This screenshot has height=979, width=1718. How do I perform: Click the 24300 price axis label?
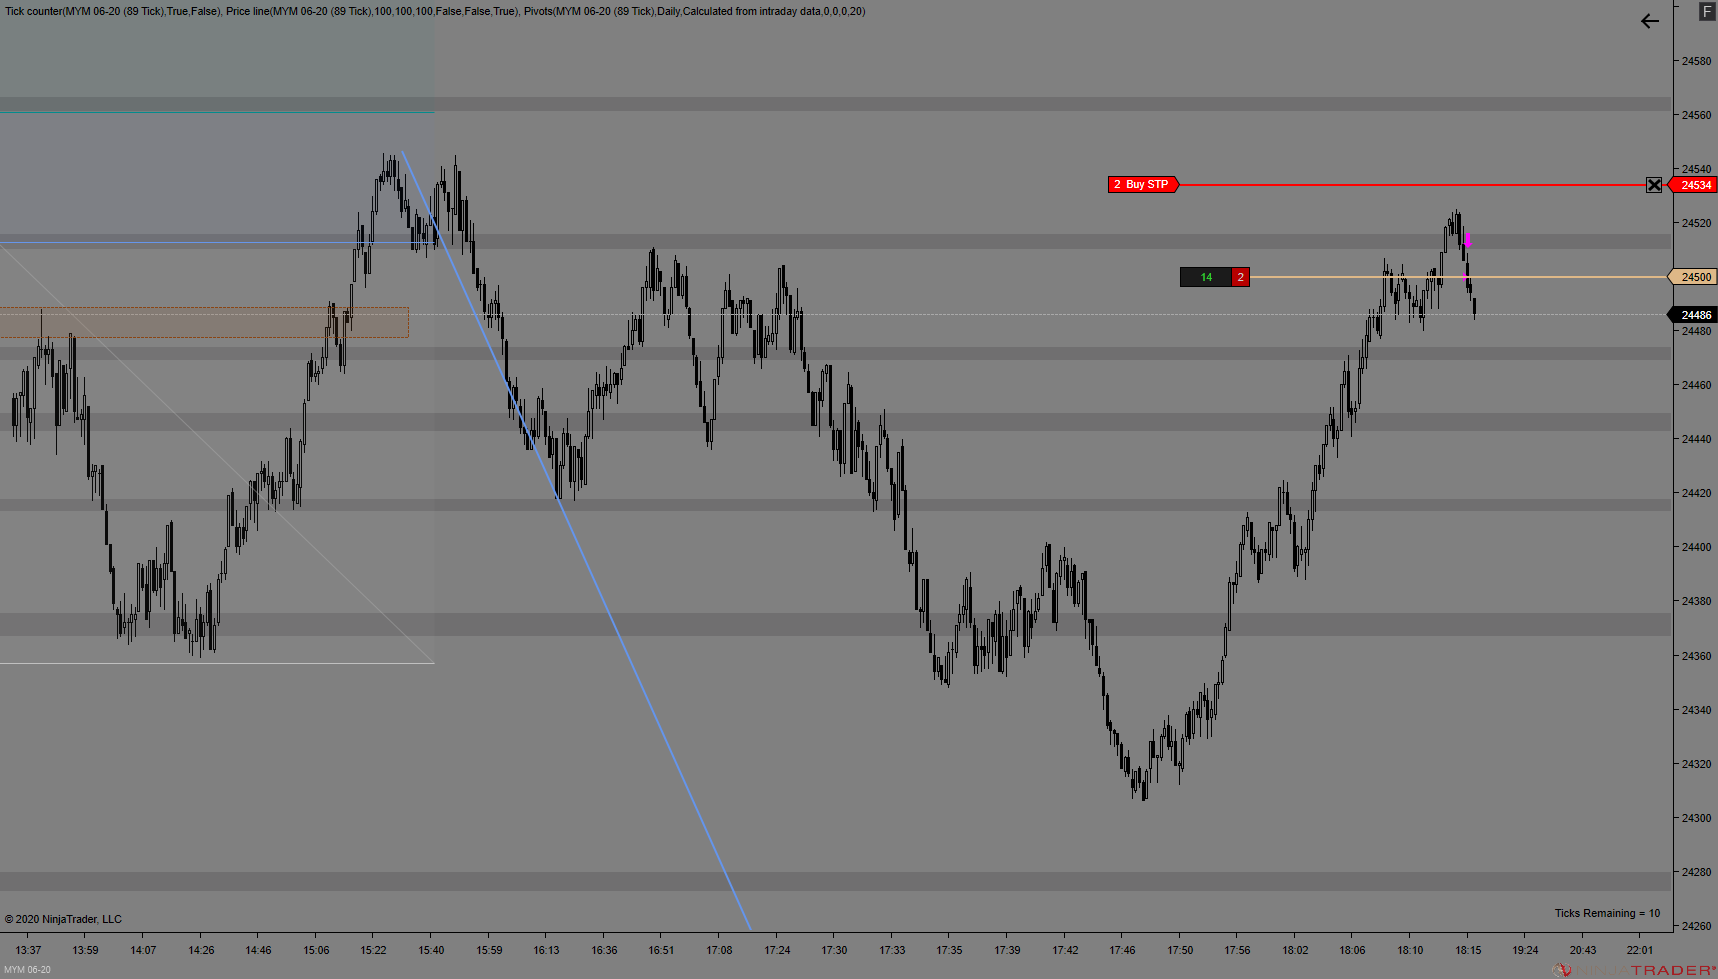(x=1696, y=818)
